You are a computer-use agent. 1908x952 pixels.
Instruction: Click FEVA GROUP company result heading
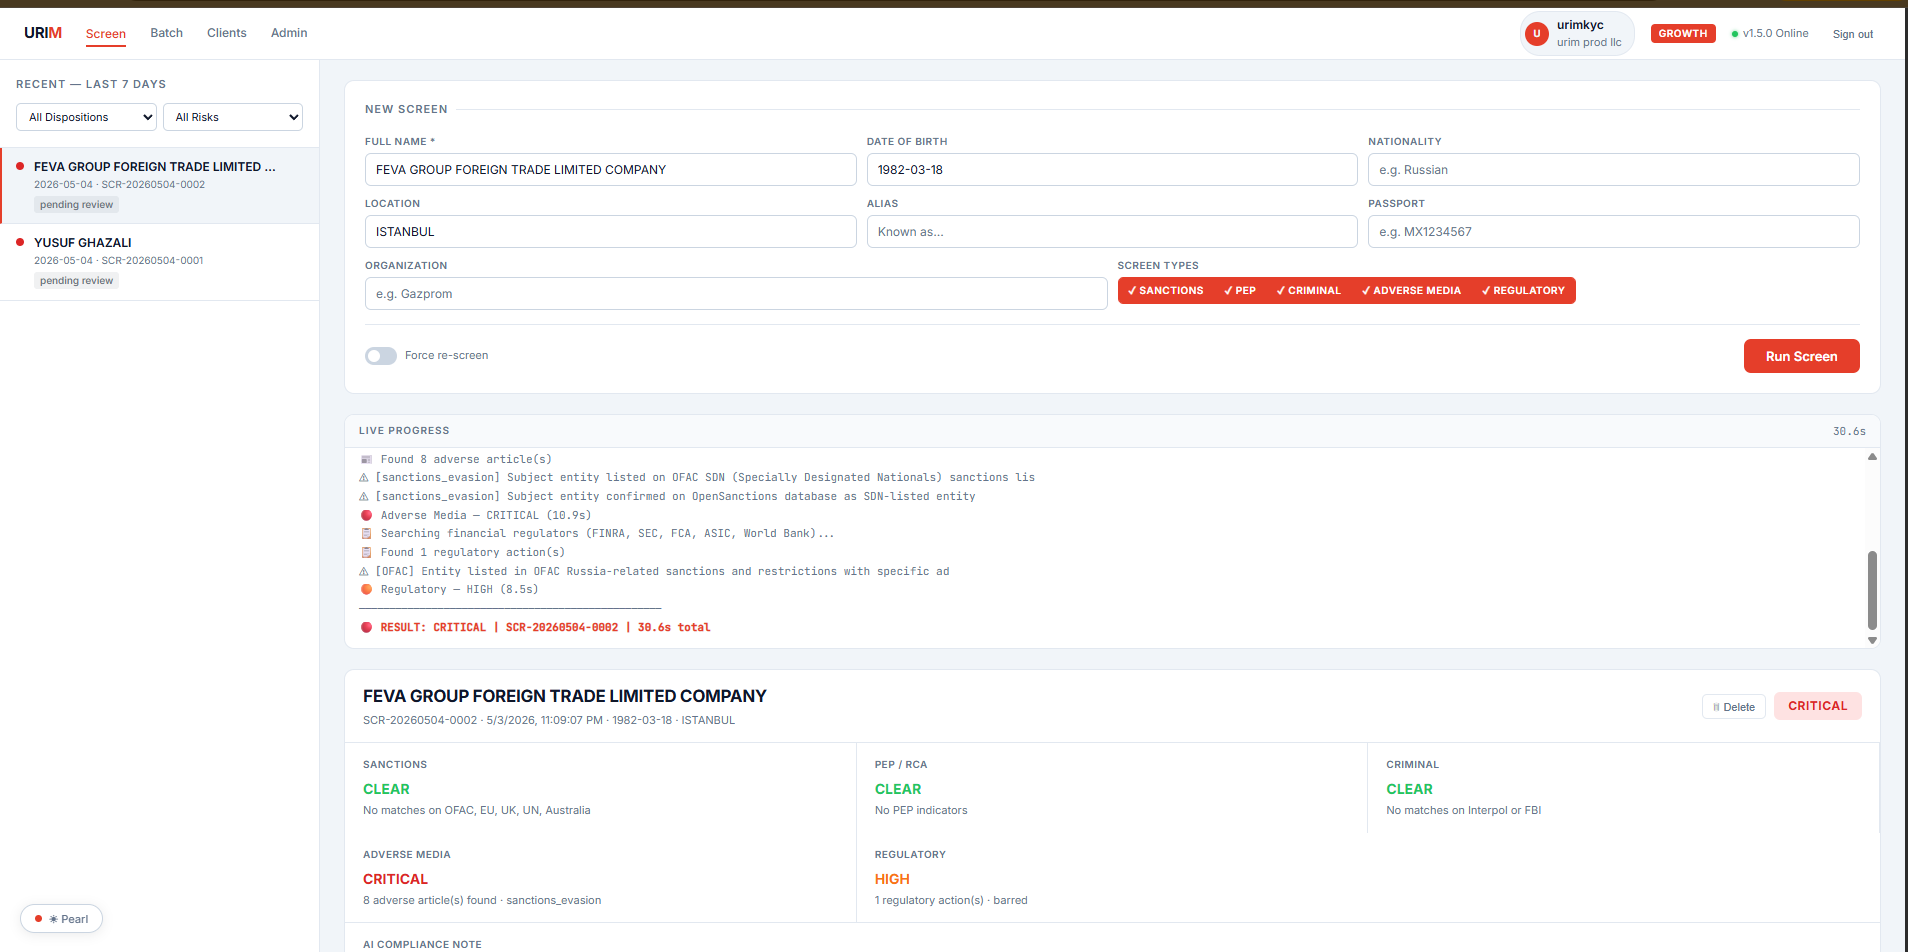click(x=565, y=696)
